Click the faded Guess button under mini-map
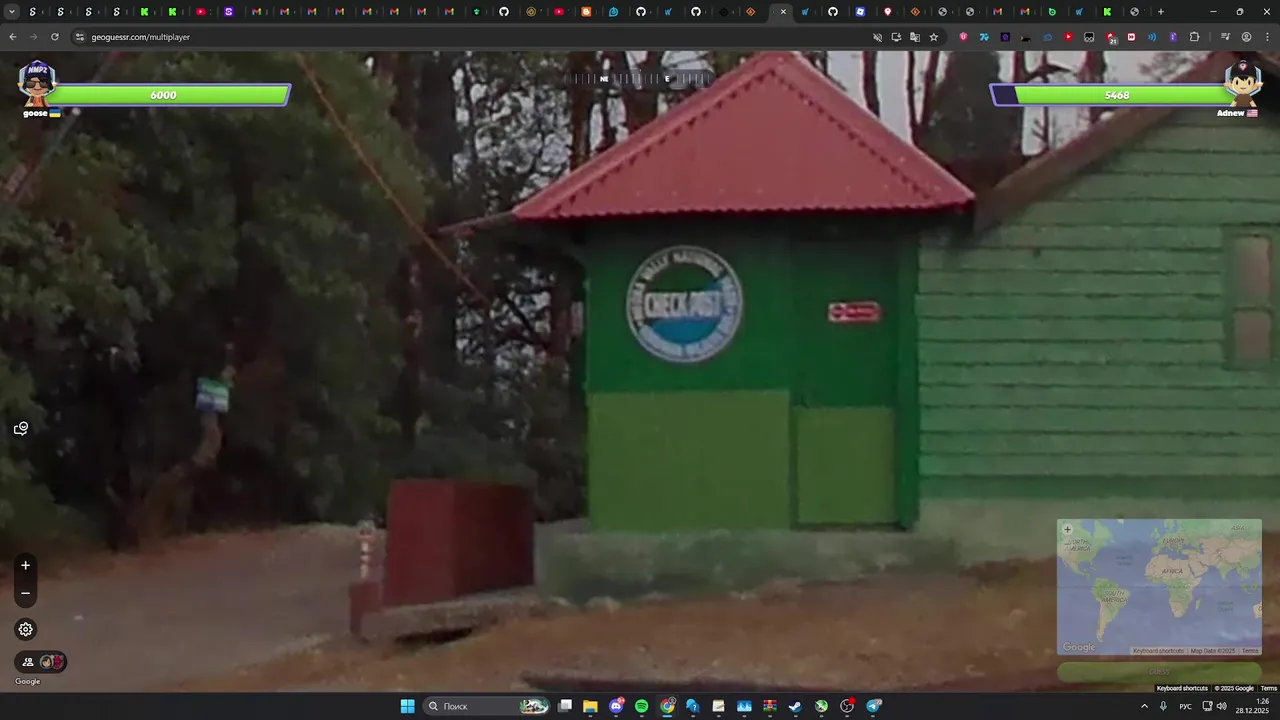The width and height of the screenshot is (1280, 720). click(1159, 672)
